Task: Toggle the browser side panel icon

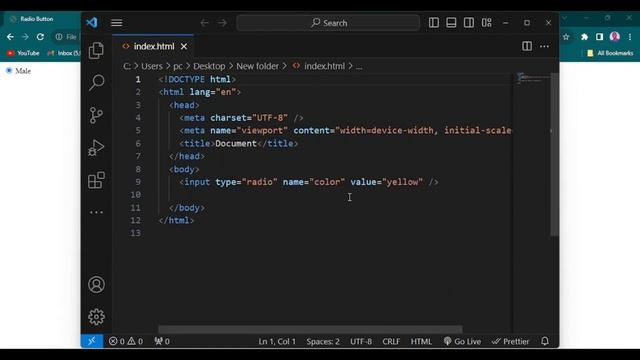Action: [x=599, y=37]
